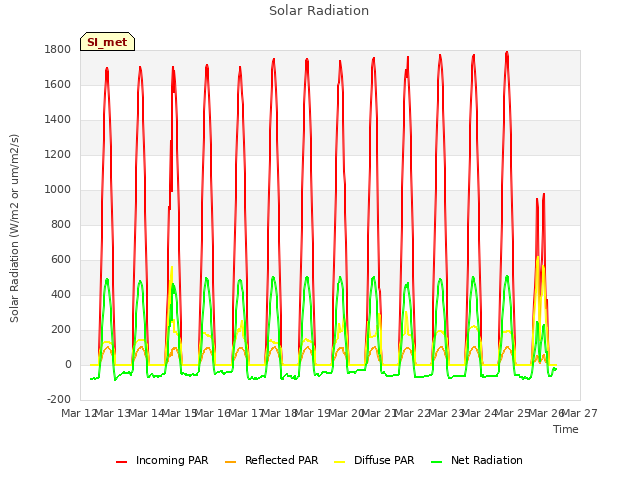Click the 1600 y-axis tick label
Image resolution: width=640 pixels, height=480 pixels.
58,84
